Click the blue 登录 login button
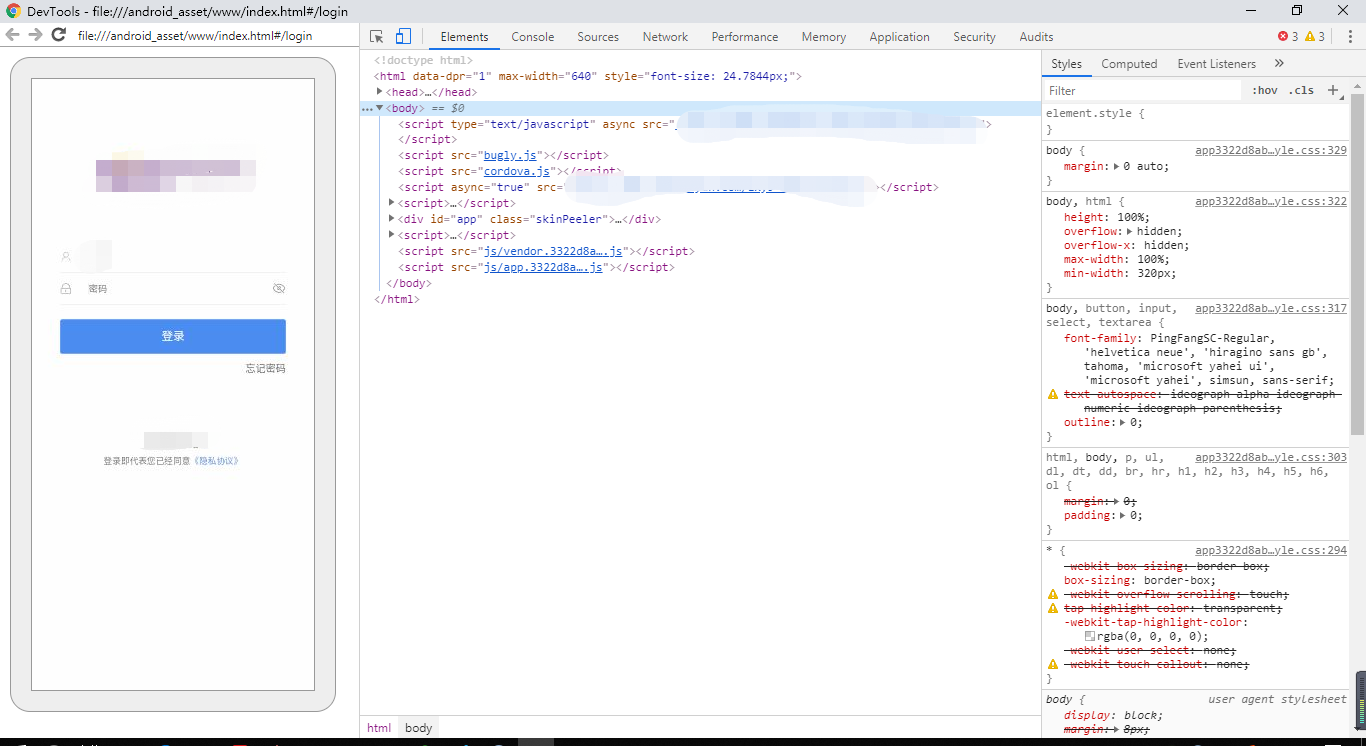The height and width of the screenshot is (746, 1366). pos(173,336)
